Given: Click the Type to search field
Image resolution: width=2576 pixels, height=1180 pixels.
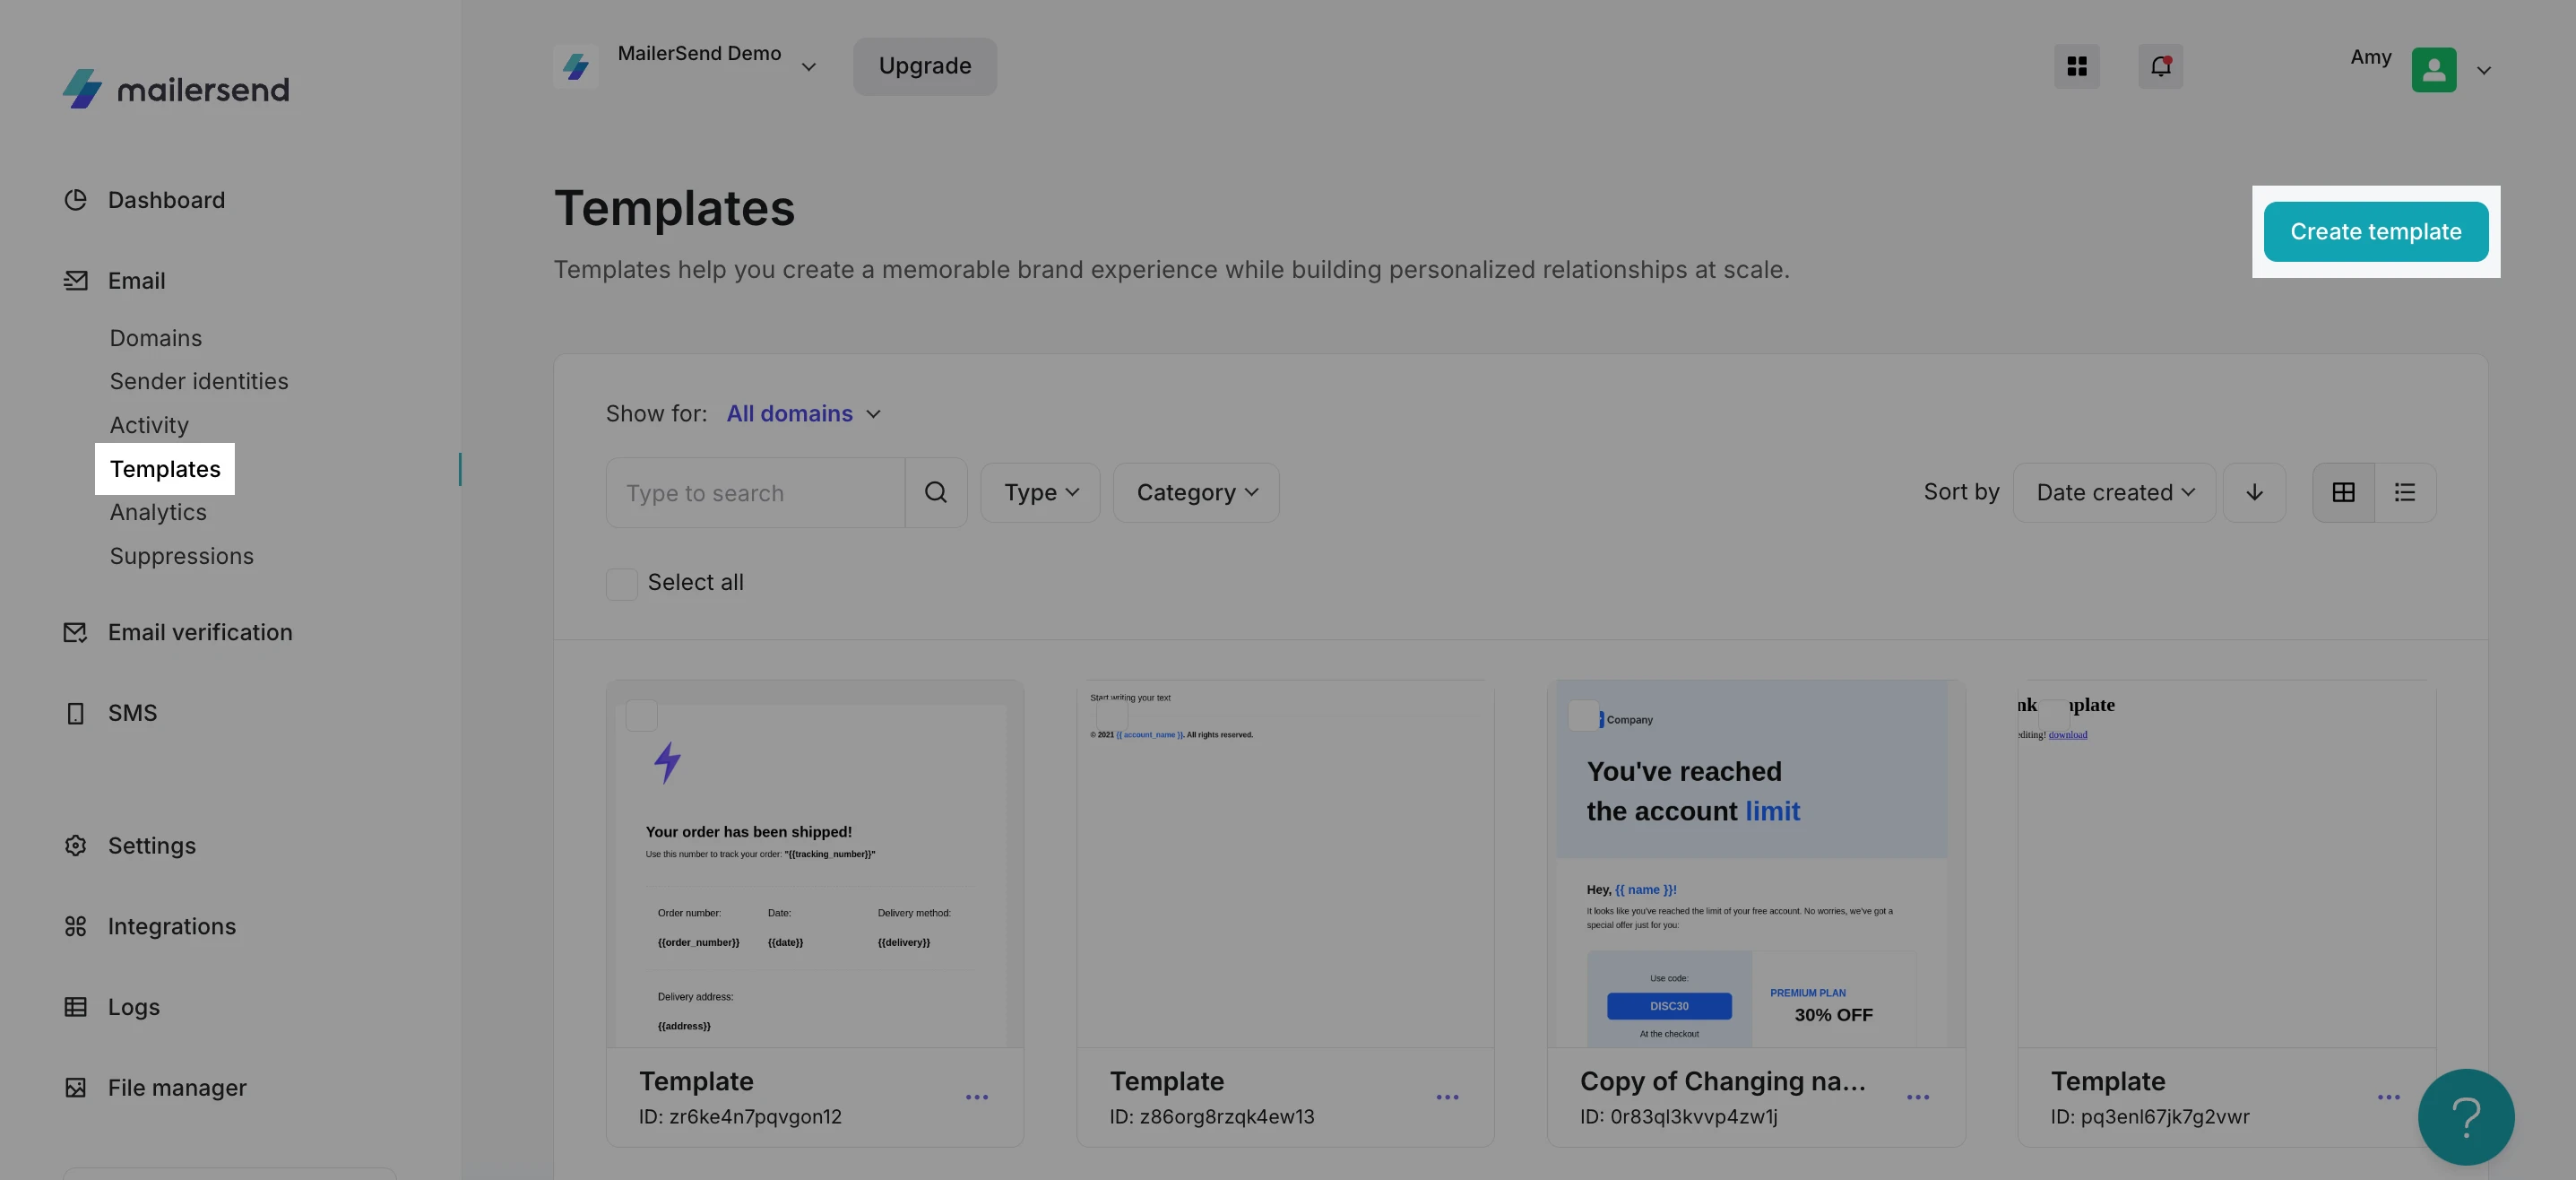Looking at the screenshot, I should click(x=755, y=493).
